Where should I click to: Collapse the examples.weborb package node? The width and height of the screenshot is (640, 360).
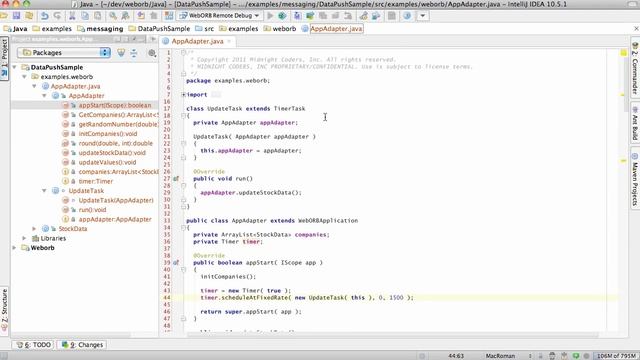pyautogui.click(x=24, y=76)
